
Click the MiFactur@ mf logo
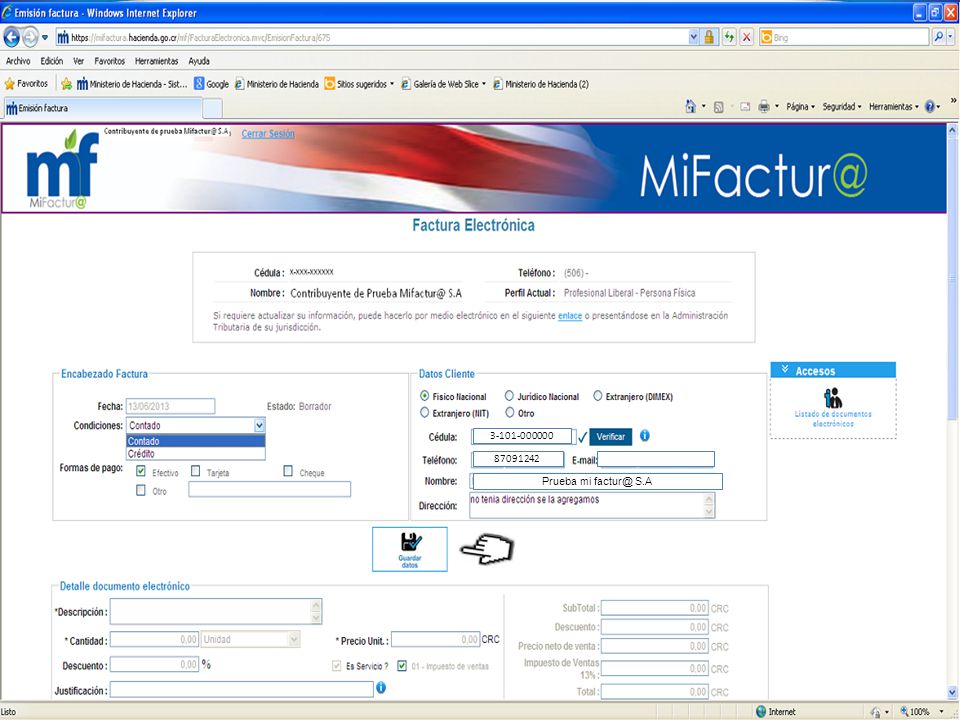pos(62,170)
